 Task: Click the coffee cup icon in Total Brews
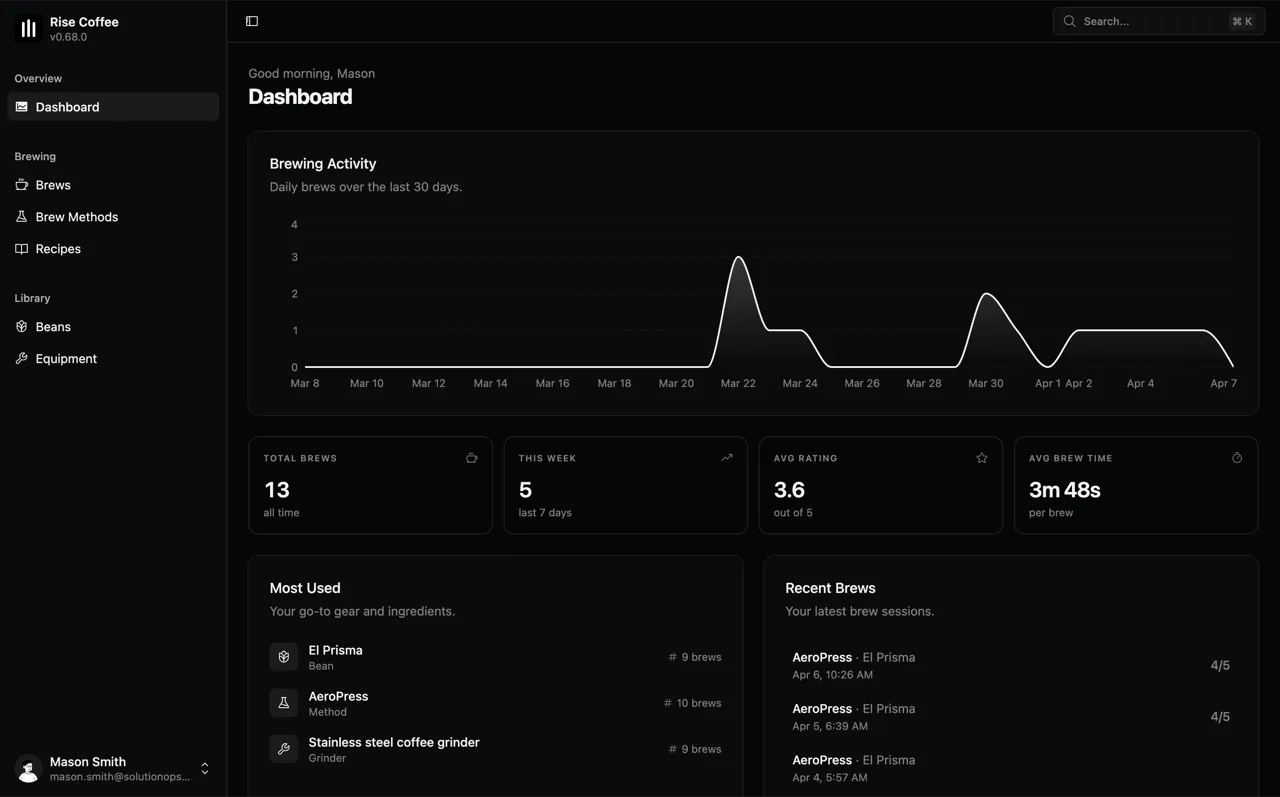tap(472, 458)
